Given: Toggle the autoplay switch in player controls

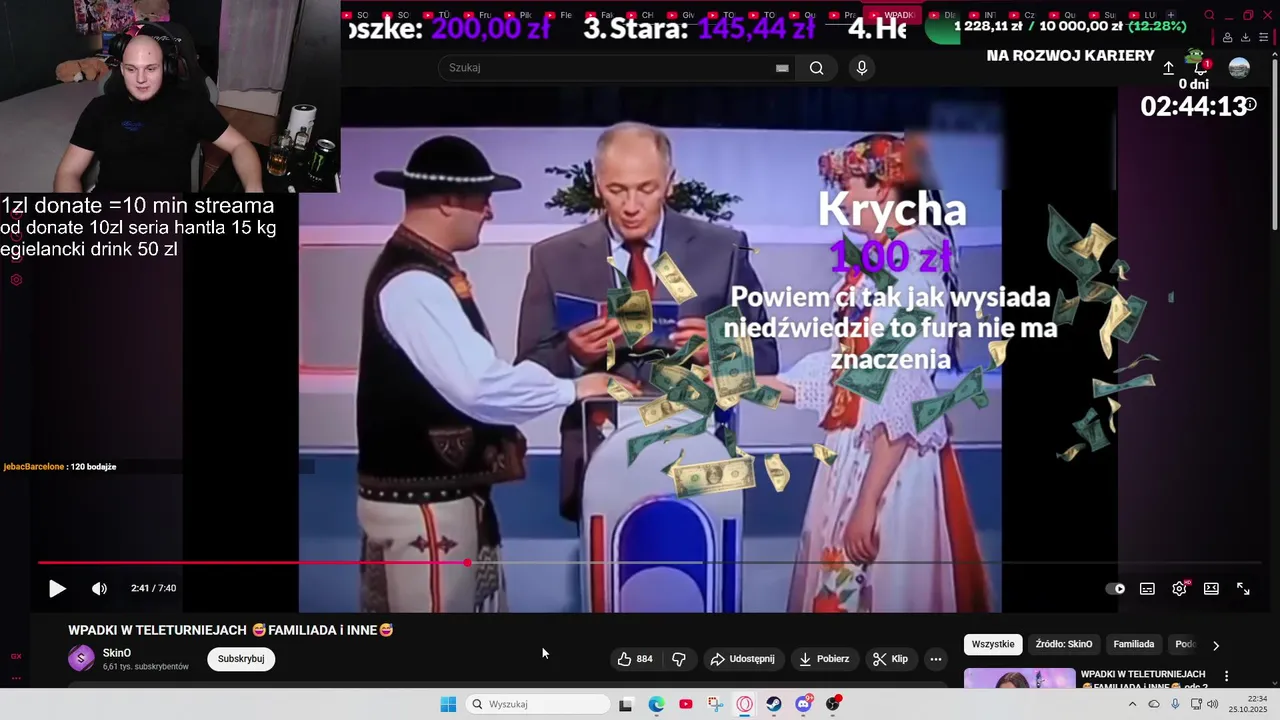Looking at the screenshot, I should 1115,589.
